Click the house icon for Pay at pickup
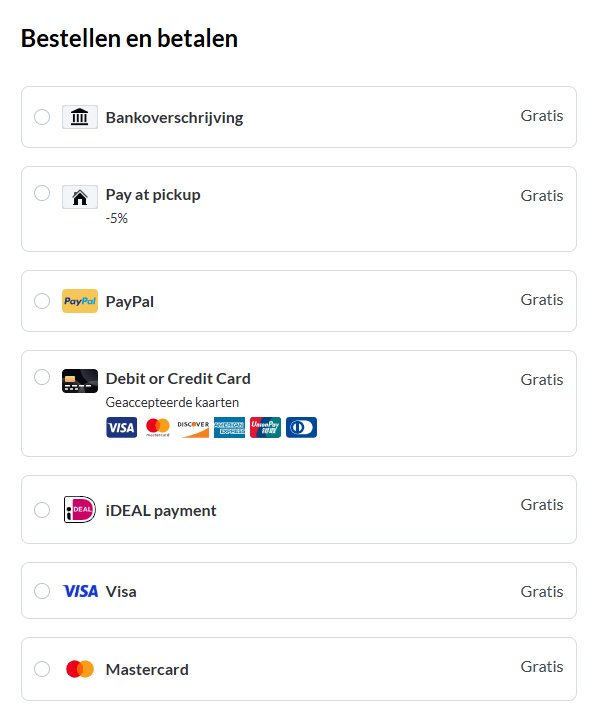This screenshot has height=715, width=612. click(80, 197)
